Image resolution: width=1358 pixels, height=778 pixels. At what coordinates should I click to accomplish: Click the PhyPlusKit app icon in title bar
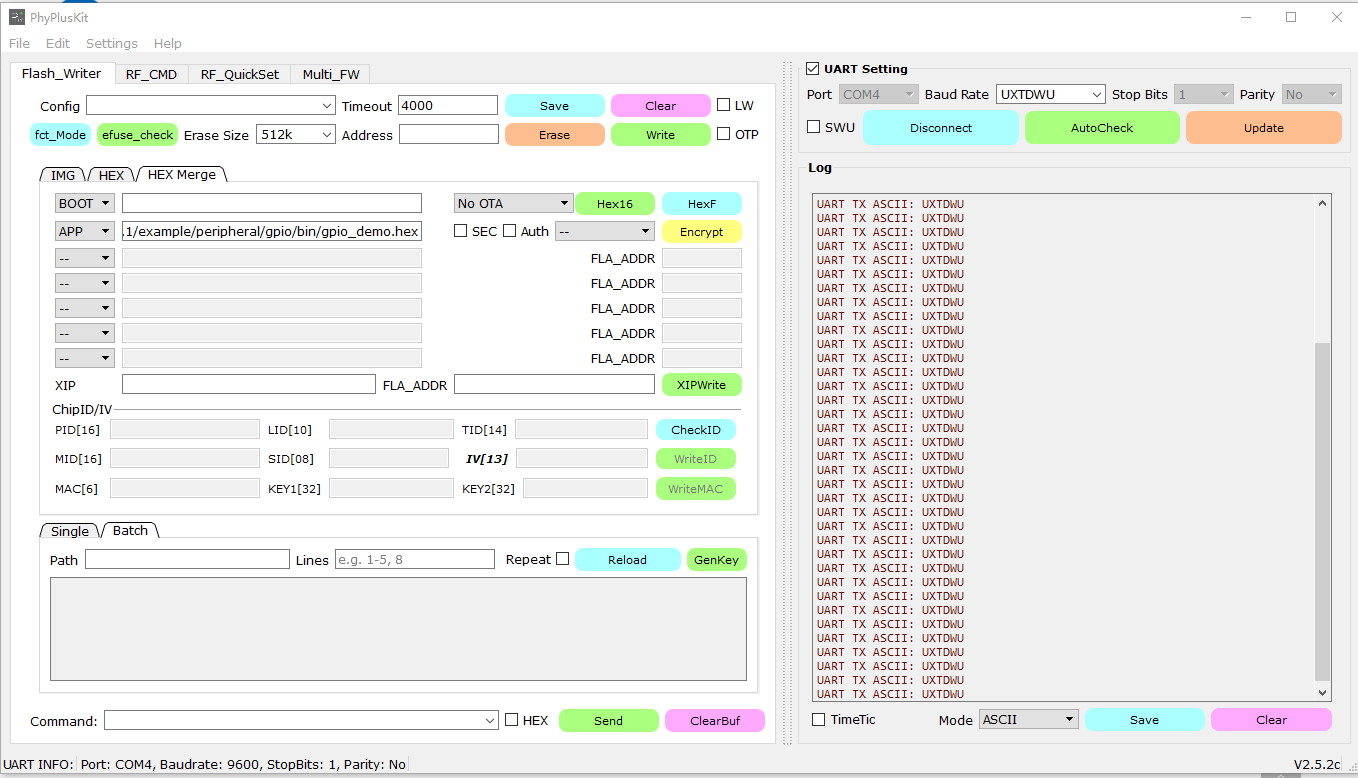(x=17, y=17)
